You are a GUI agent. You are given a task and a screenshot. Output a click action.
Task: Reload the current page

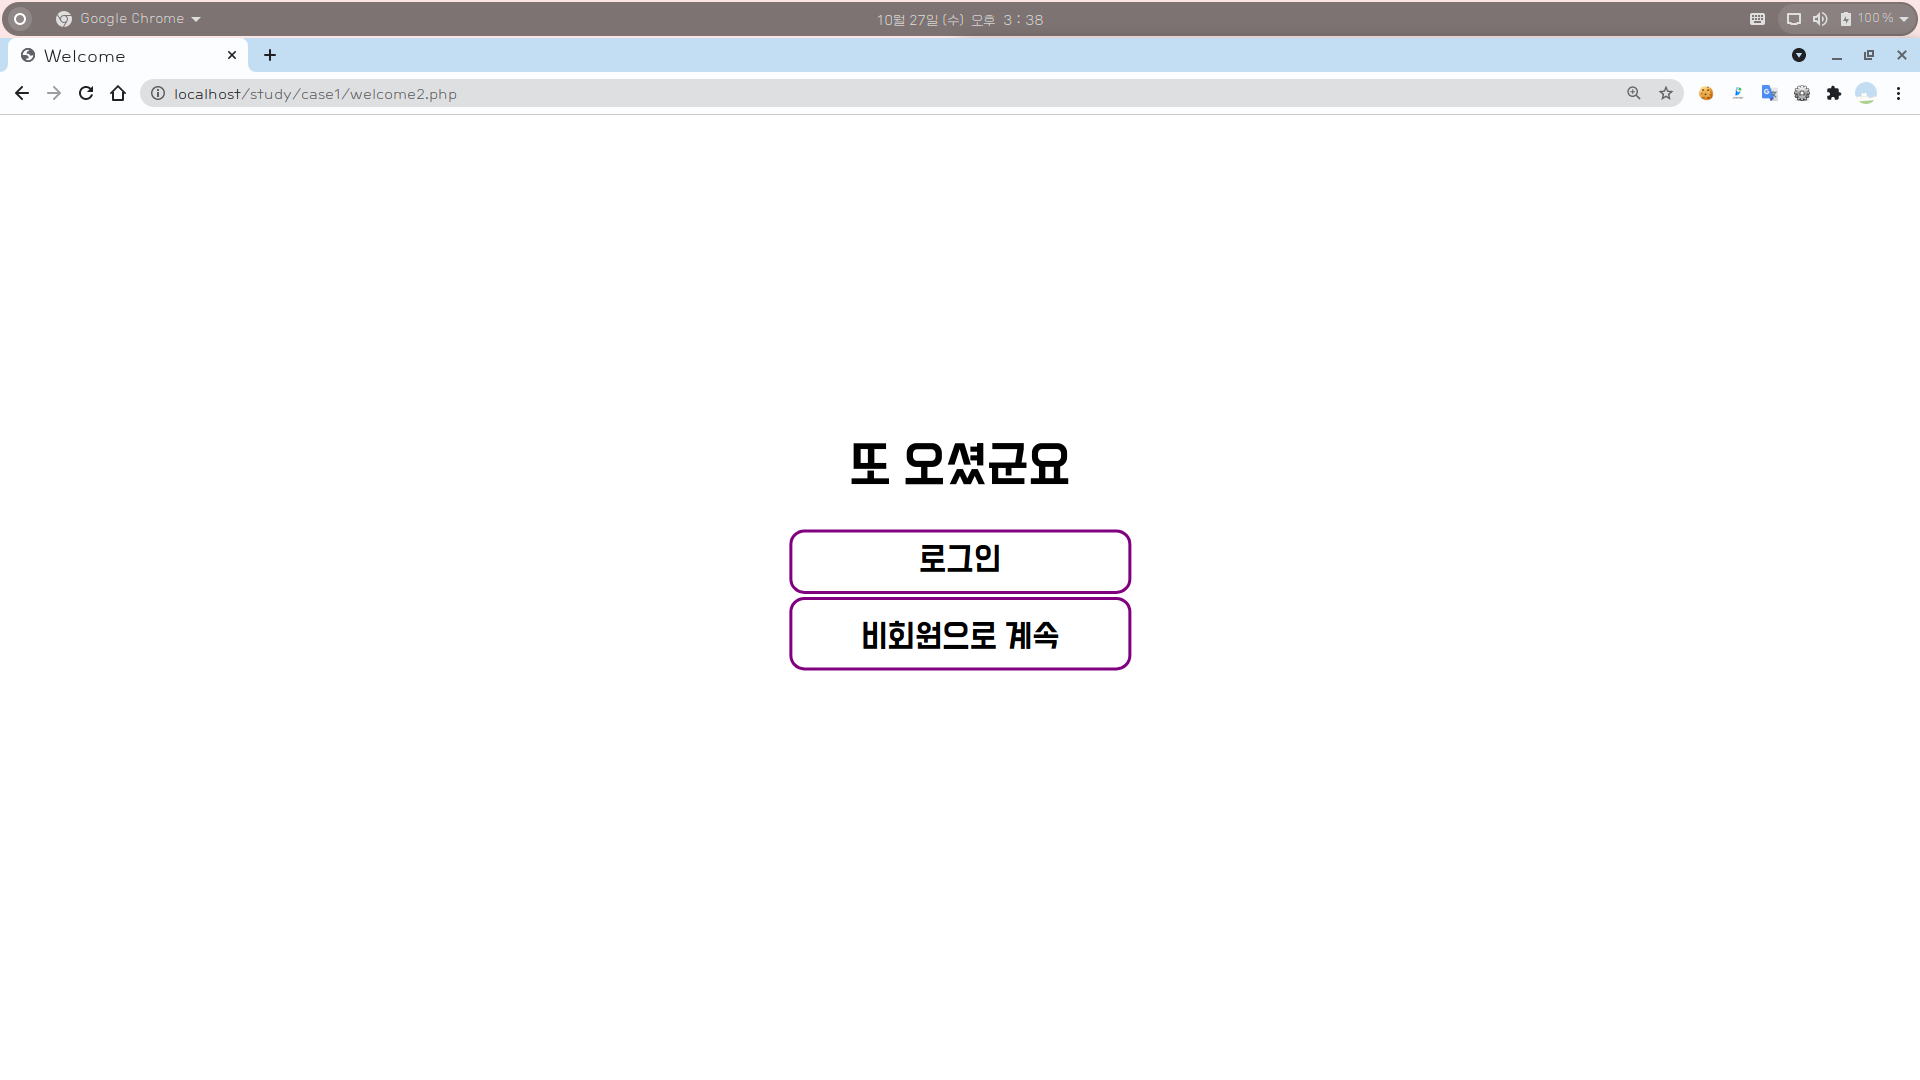[86, 93]
